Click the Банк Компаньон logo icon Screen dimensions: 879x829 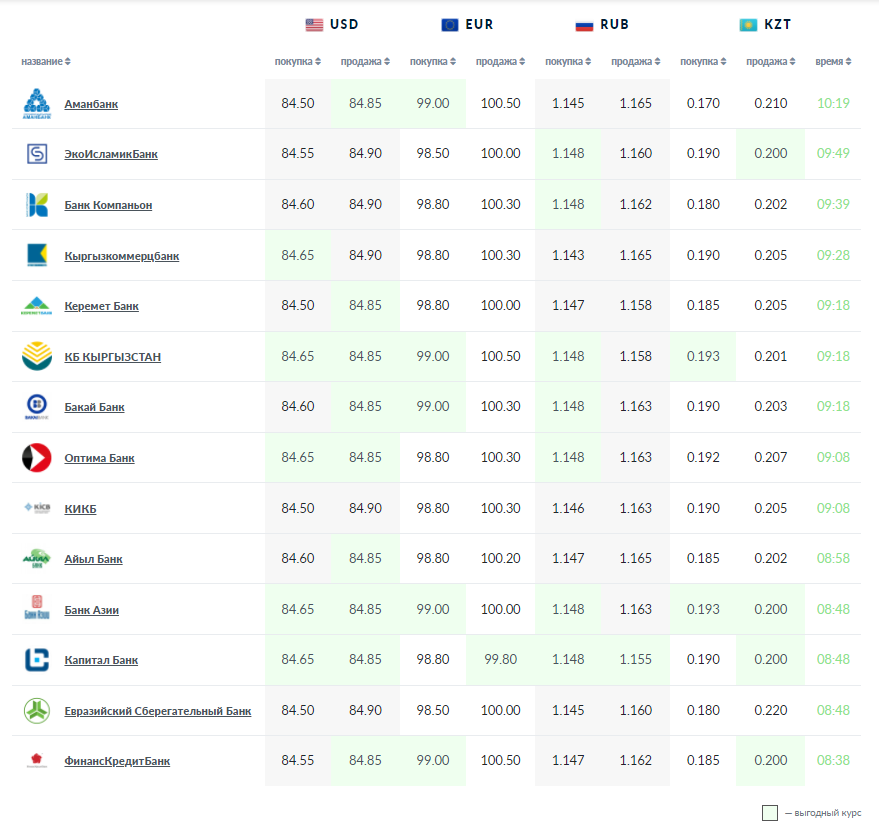37,205
